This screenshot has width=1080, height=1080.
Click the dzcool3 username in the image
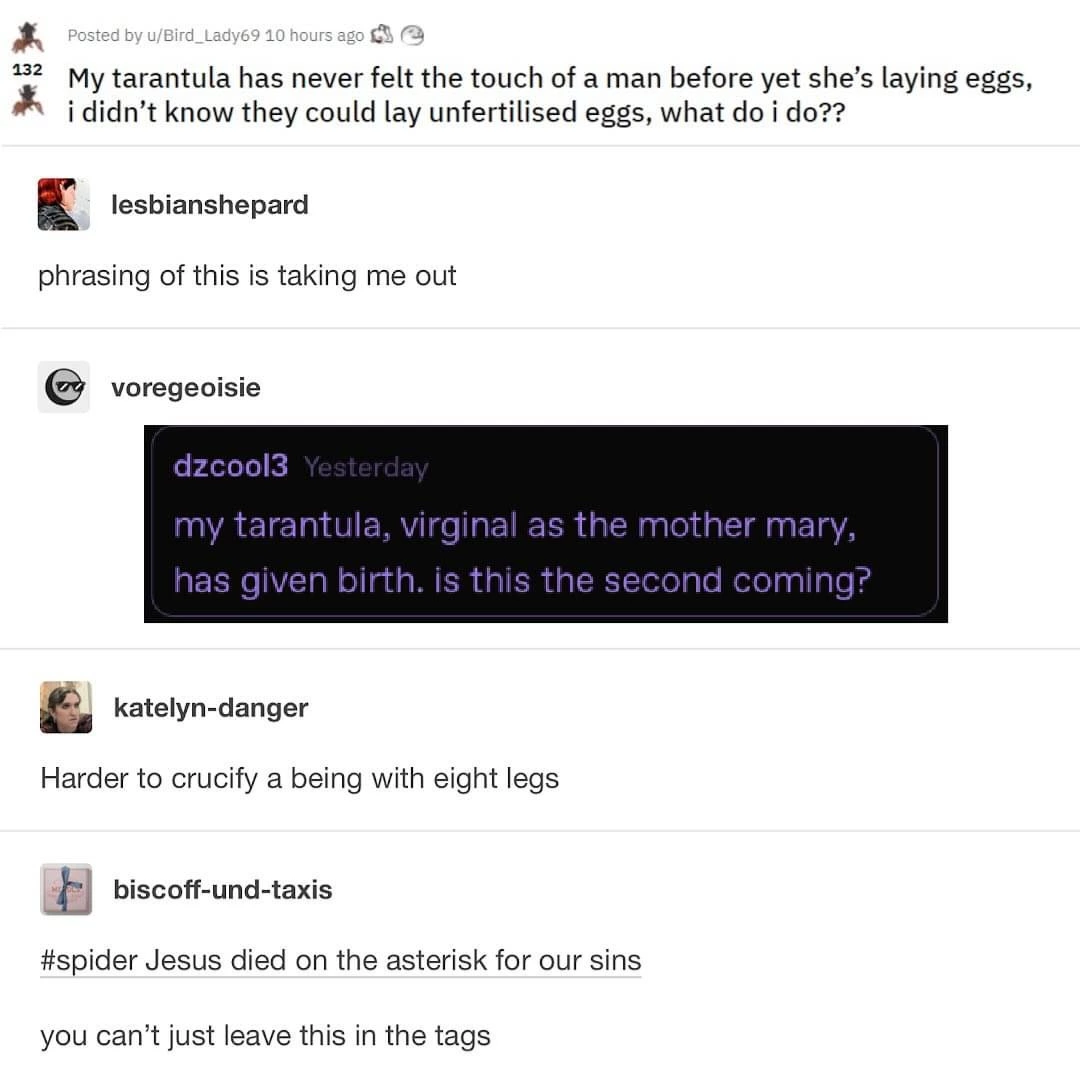(230, 466)
